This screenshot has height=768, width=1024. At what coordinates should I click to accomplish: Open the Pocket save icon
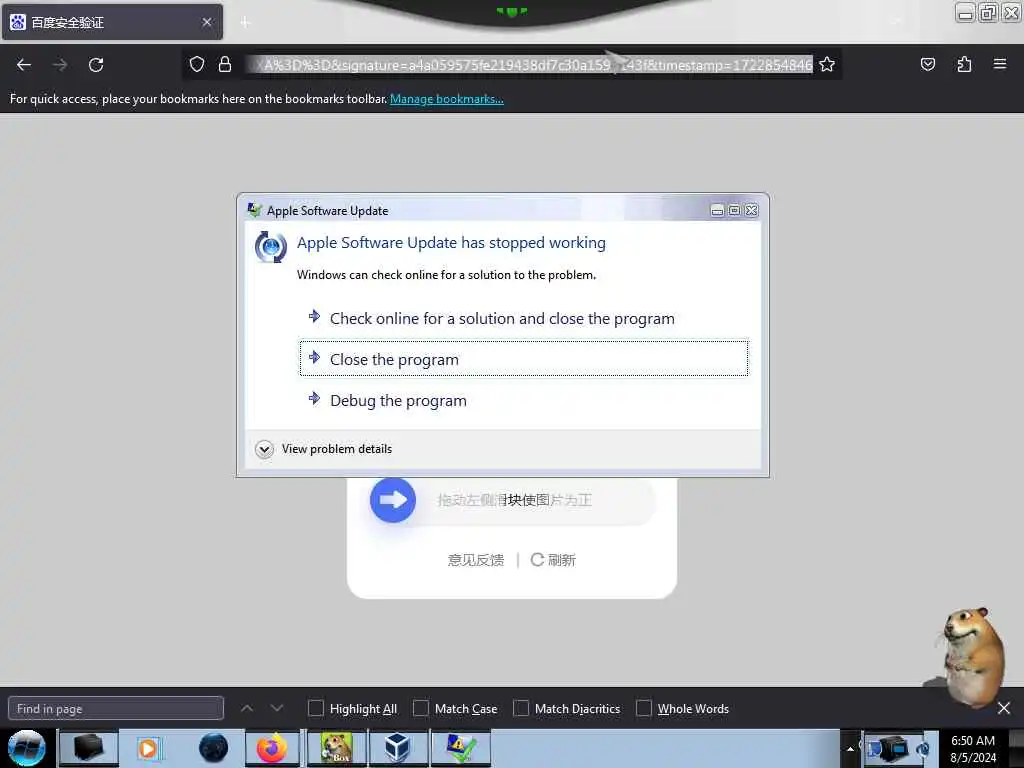coord(927,64)
